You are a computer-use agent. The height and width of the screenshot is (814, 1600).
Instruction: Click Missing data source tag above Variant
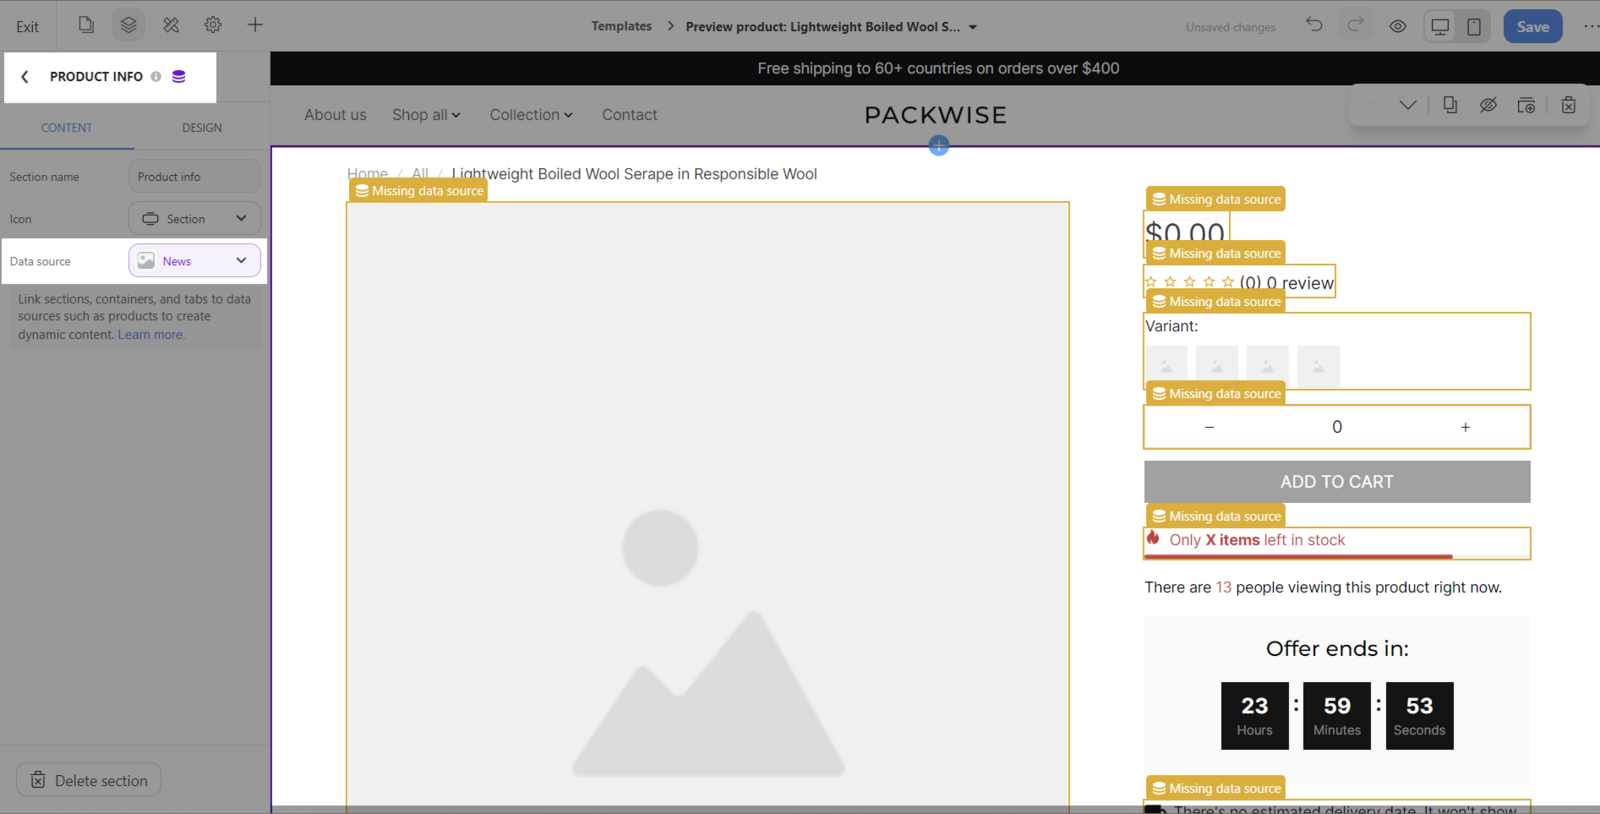point(1215,301)
